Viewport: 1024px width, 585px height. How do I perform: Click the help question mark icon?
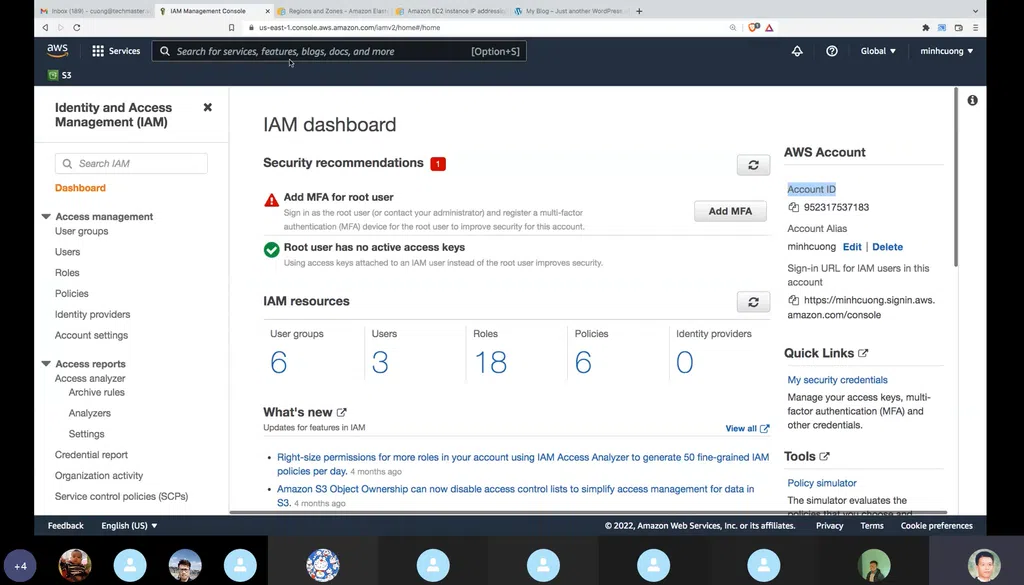click(x=831, y=51)
